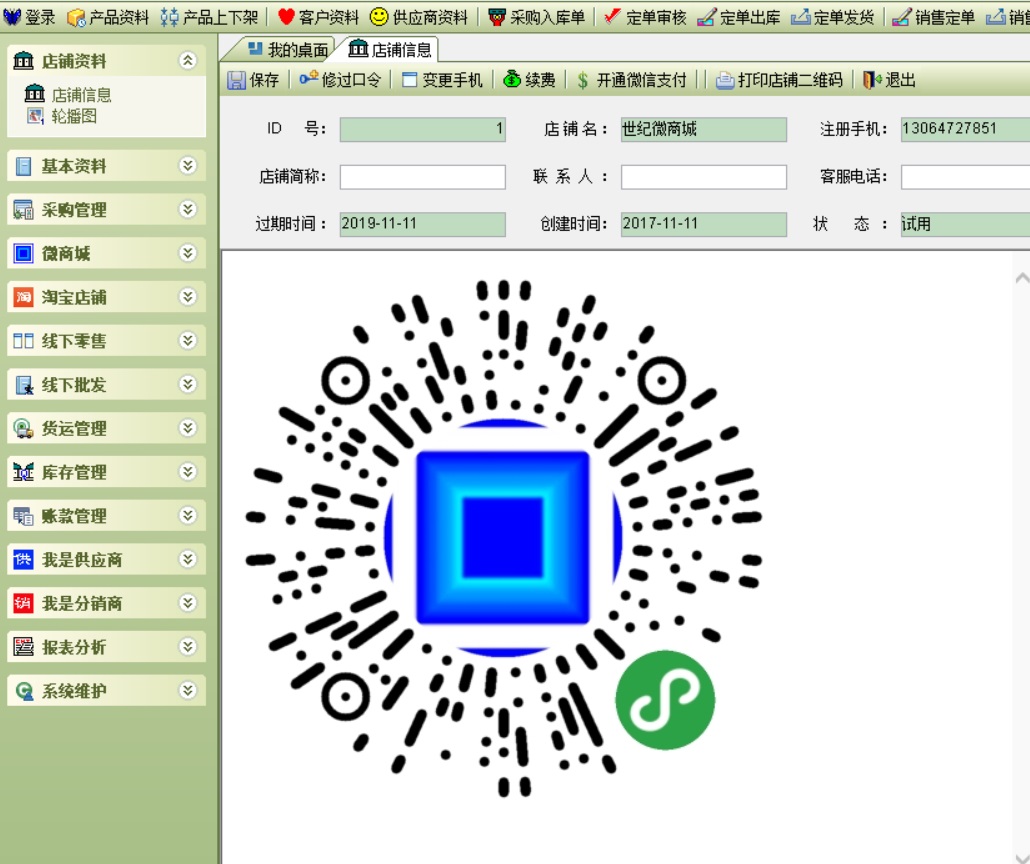Image resolution: width=1030 pixels, height=864 pixels.
Task: Click the 状态 field showing 试用
Action: [965, 224]
